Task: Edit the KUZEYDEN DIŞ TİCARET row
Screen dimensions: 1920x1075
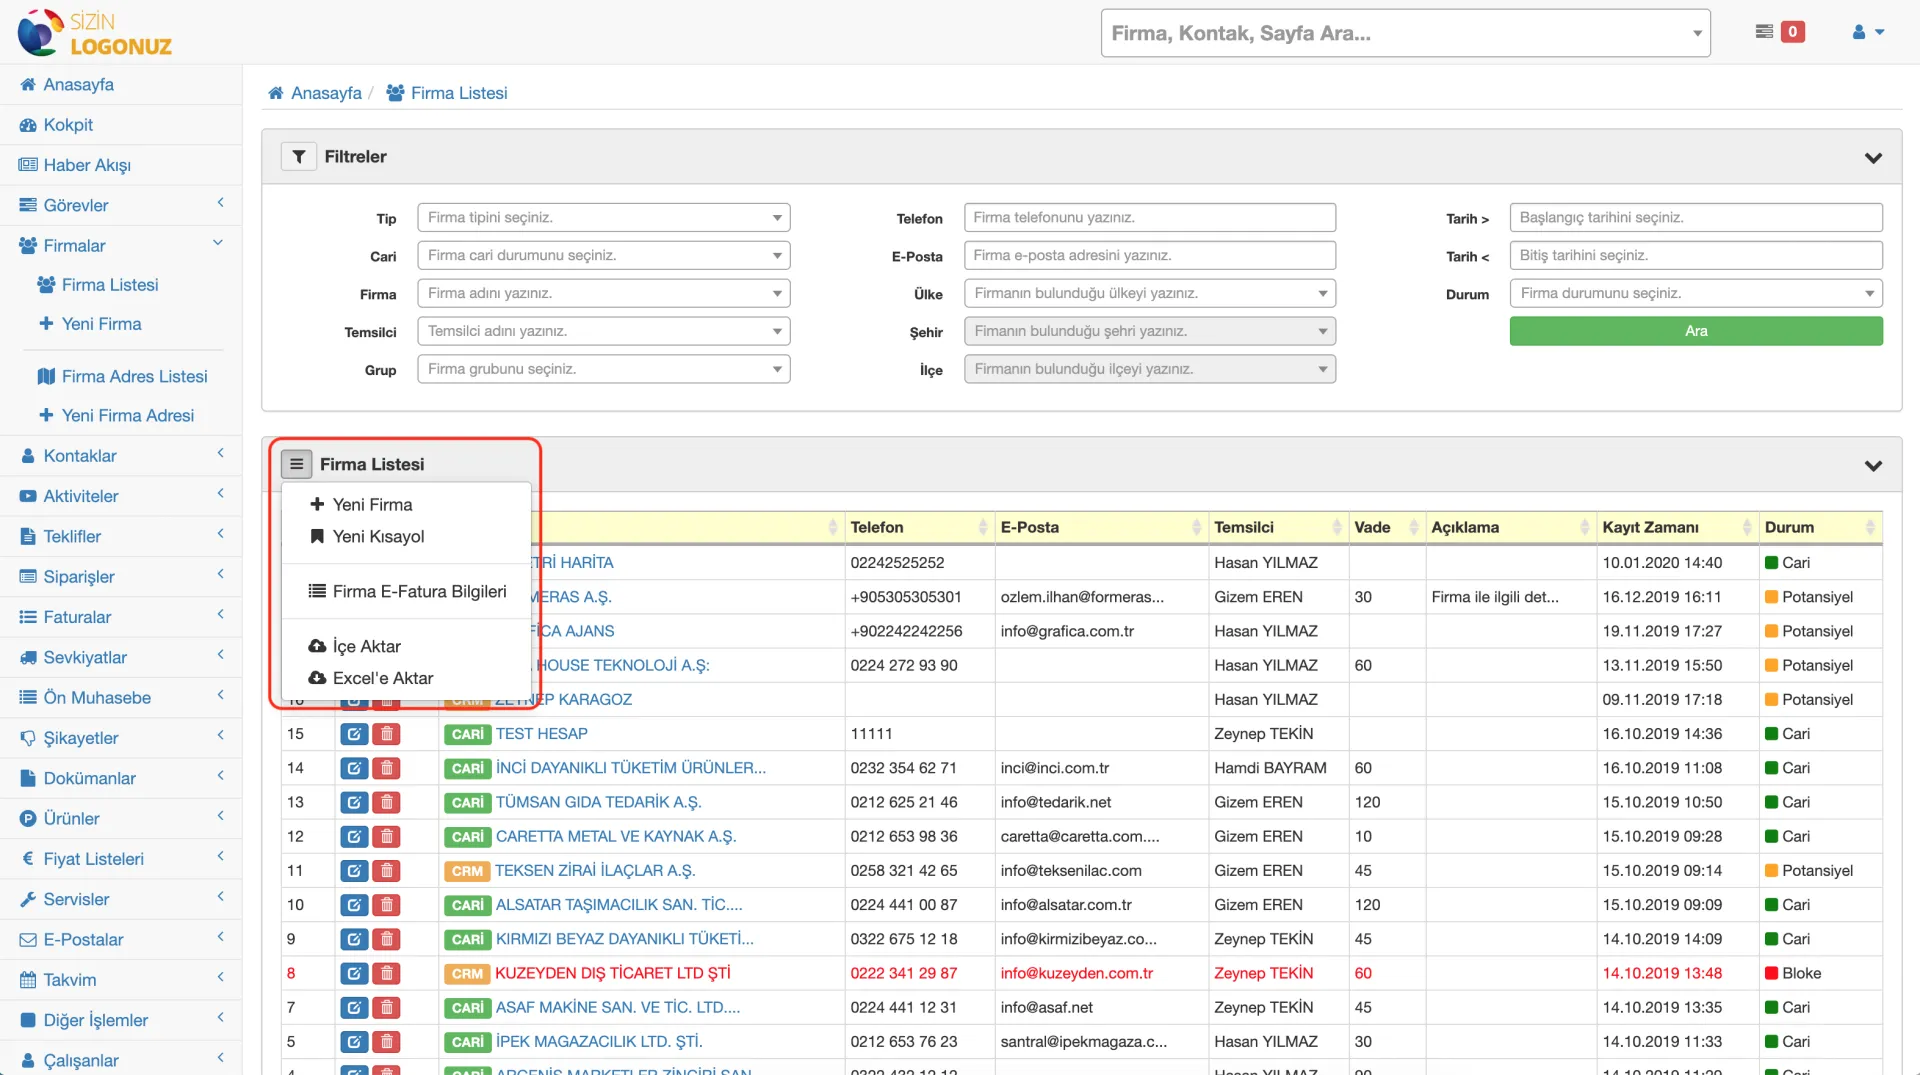Action: [354, 973]
